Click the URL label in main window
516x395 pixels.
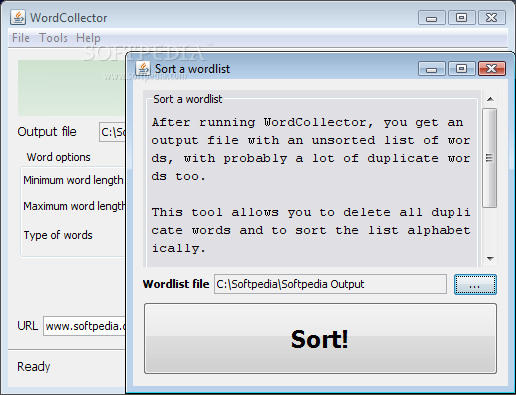[x=28, y=326]
